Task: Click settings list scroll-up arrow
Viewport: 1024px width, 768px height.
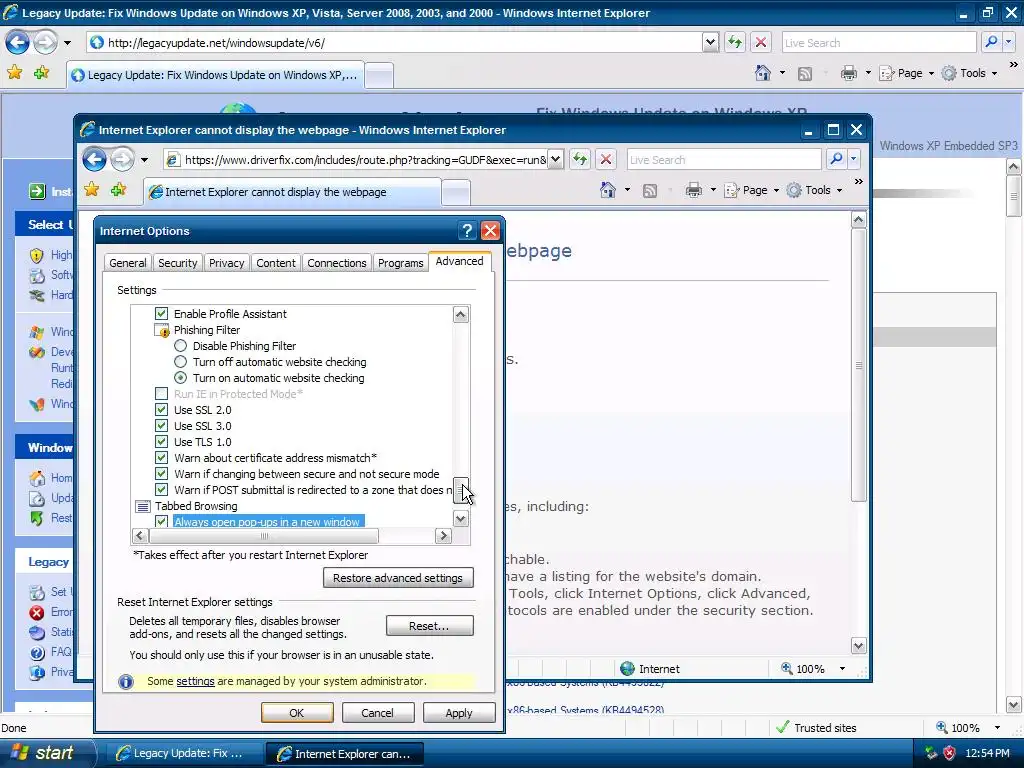Action: point(460,315)
